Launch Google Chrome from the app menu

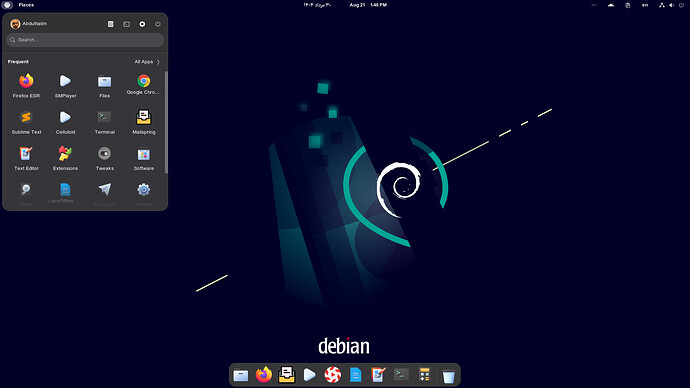[x=143, y=84]
